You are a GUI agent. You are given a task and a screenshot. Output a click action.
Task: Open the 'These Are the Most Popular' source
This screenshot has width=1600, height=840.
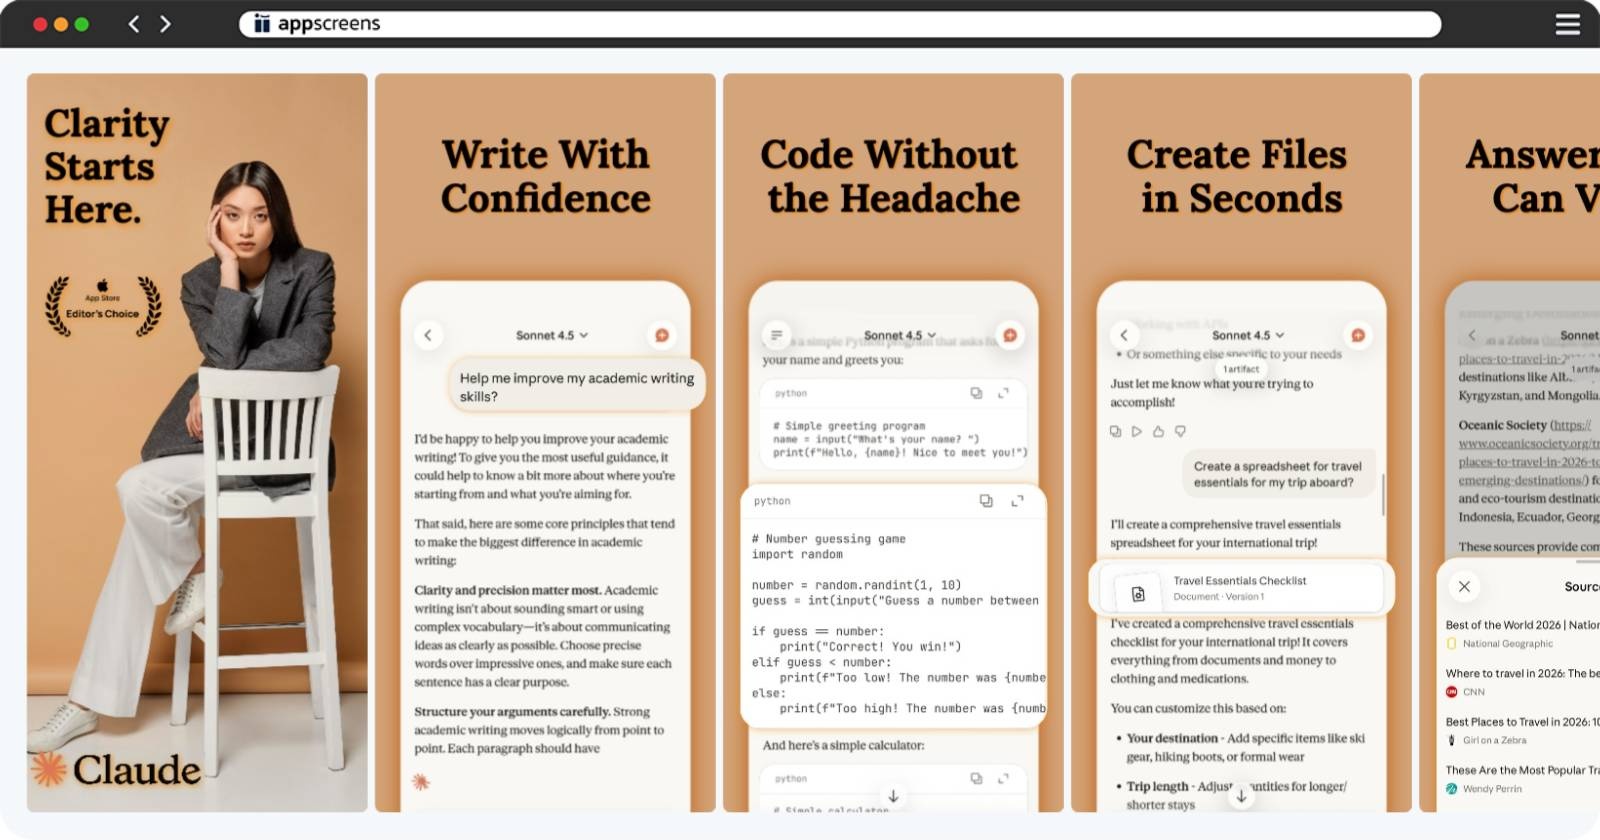1522,779
